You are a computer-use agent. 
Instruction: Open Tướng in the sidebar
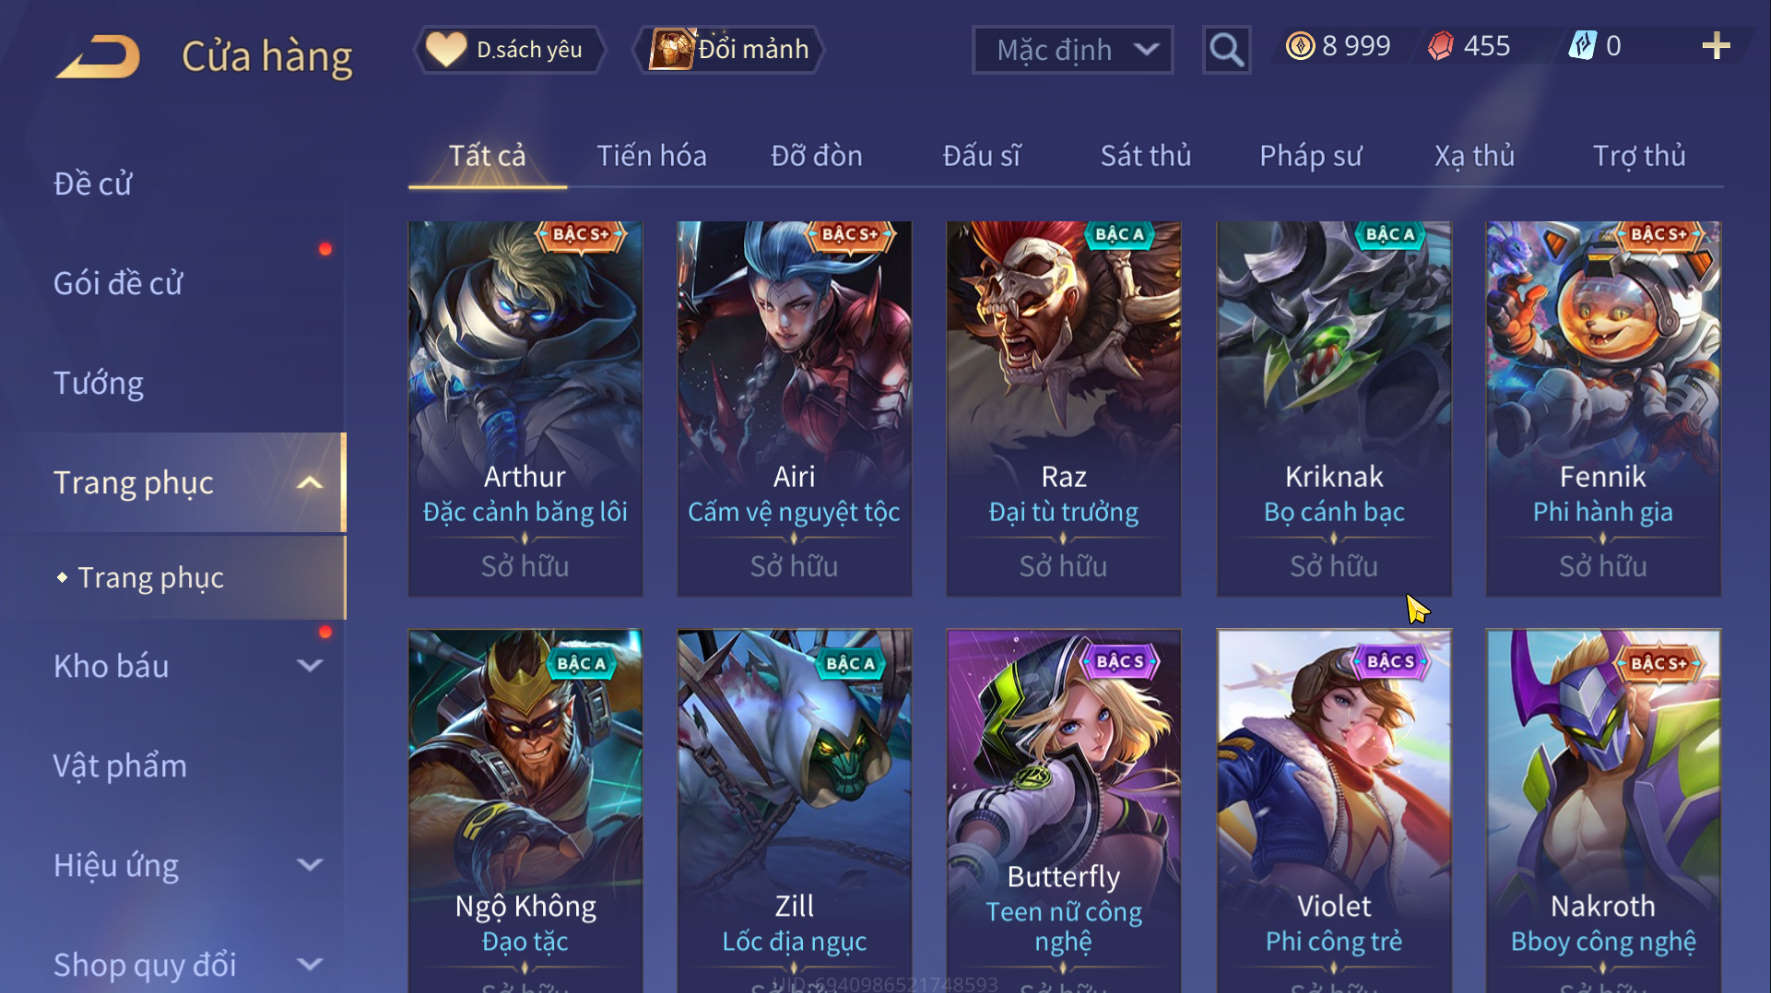pos(98,383)
